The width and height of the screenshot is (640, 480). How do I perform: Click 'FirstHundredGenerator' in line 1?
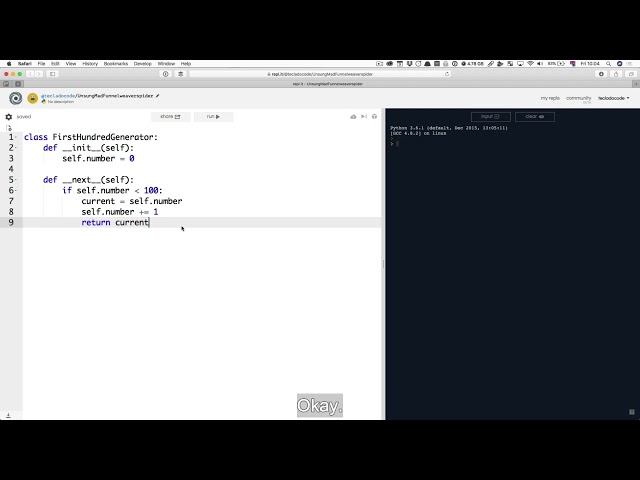(x=105, y=137)
